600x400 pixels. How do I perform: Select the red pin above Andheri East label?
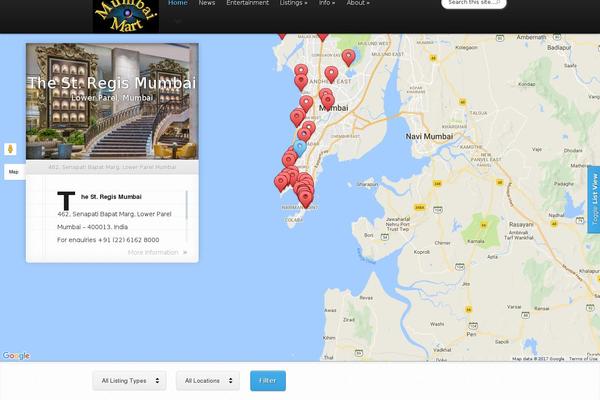click(331, 74)
